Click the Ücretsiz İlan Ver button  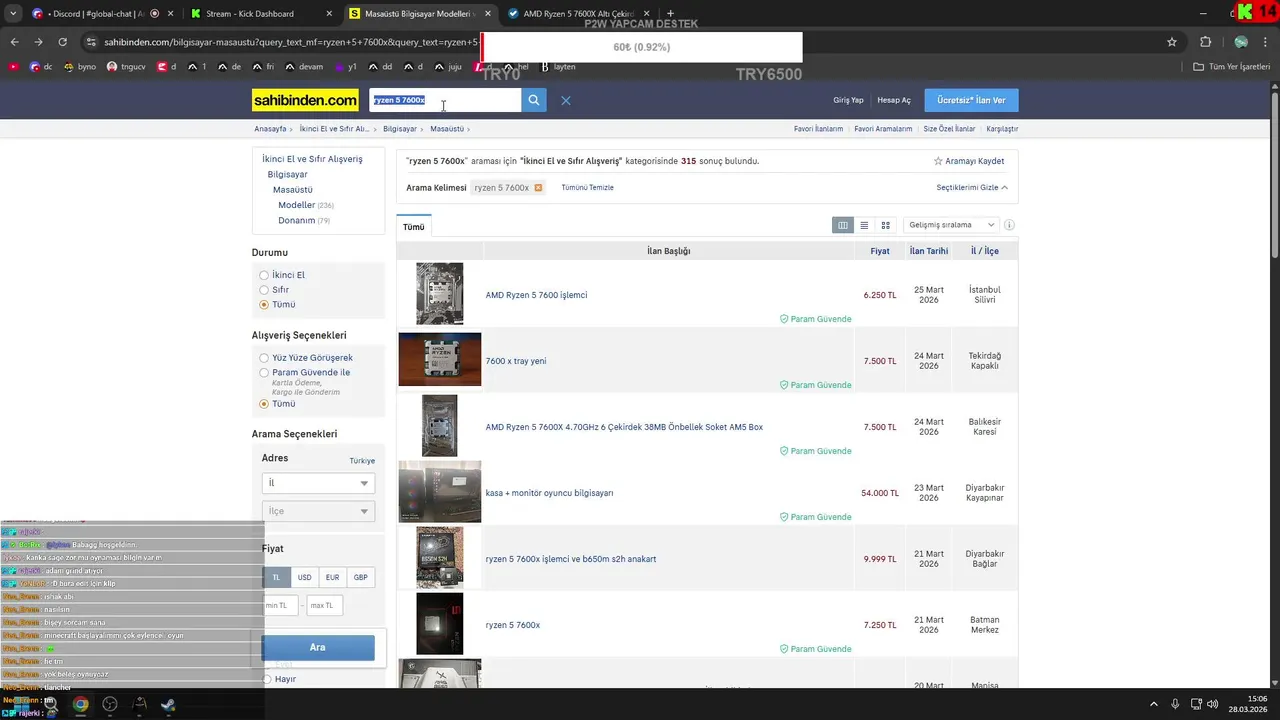[971, 100]
